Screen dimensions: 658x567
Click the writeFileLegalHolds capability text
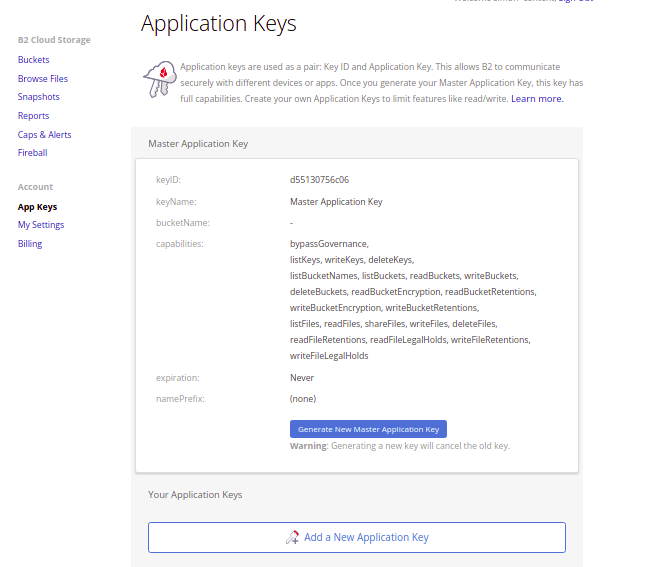click(329, 356)
